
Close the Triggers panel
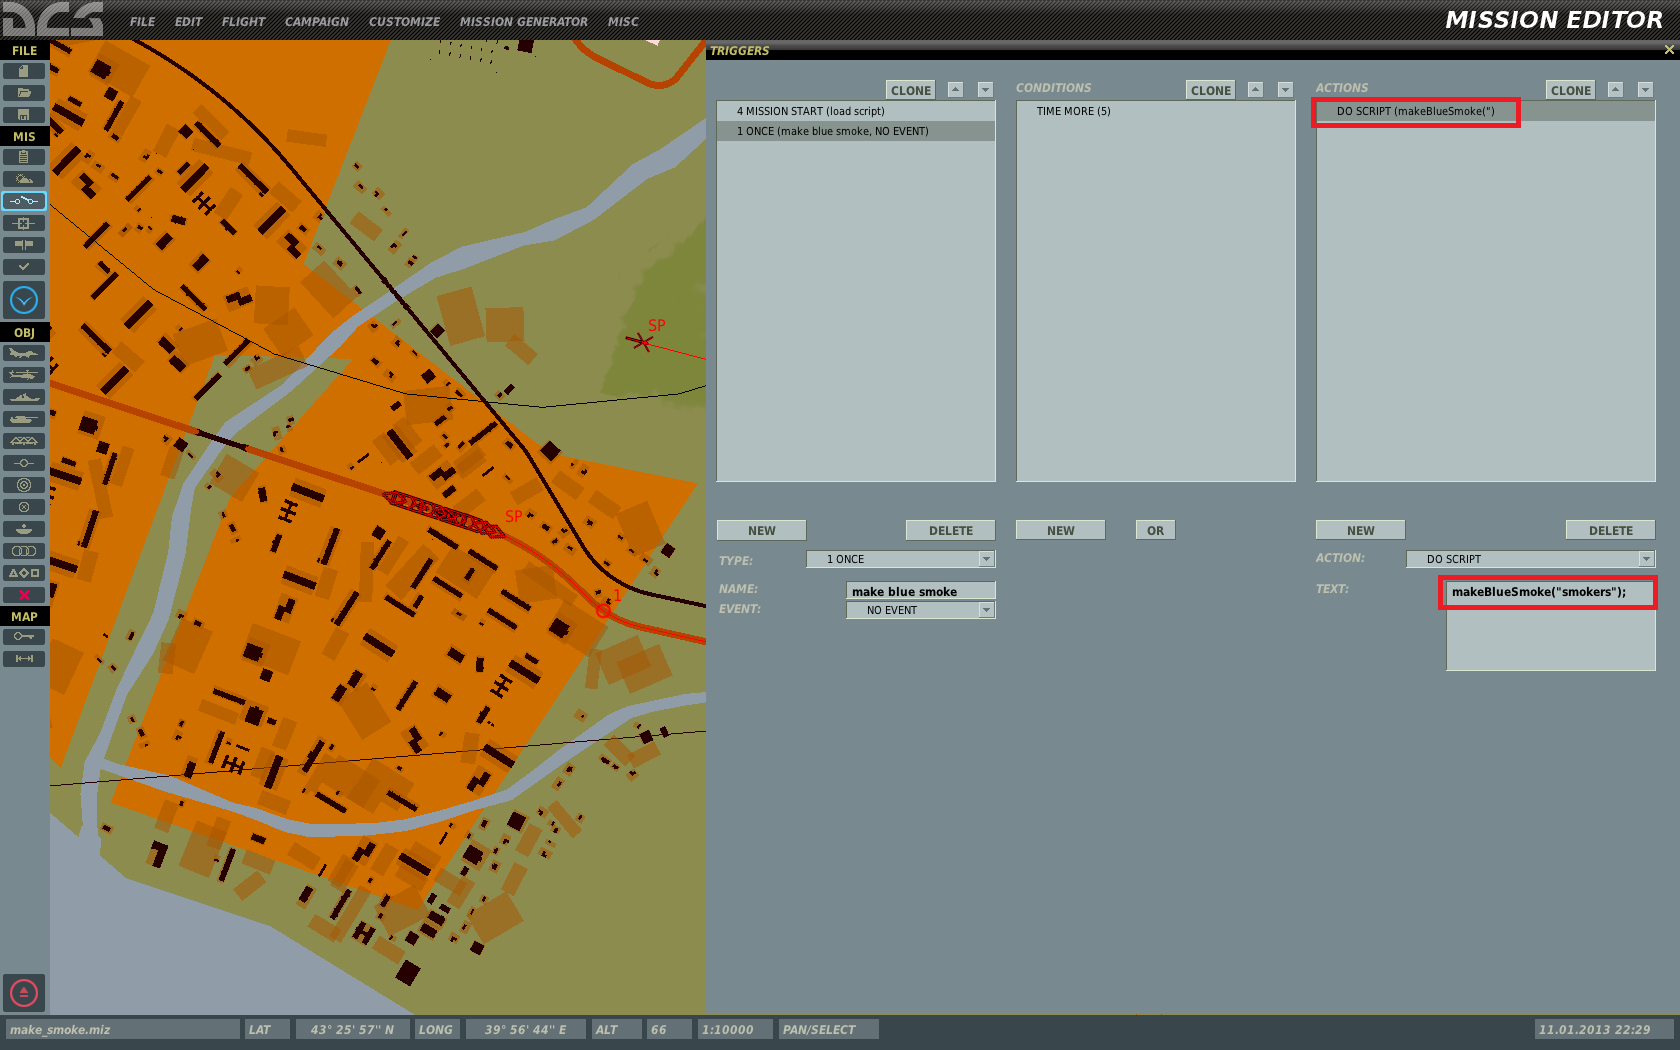point(1669,50)
